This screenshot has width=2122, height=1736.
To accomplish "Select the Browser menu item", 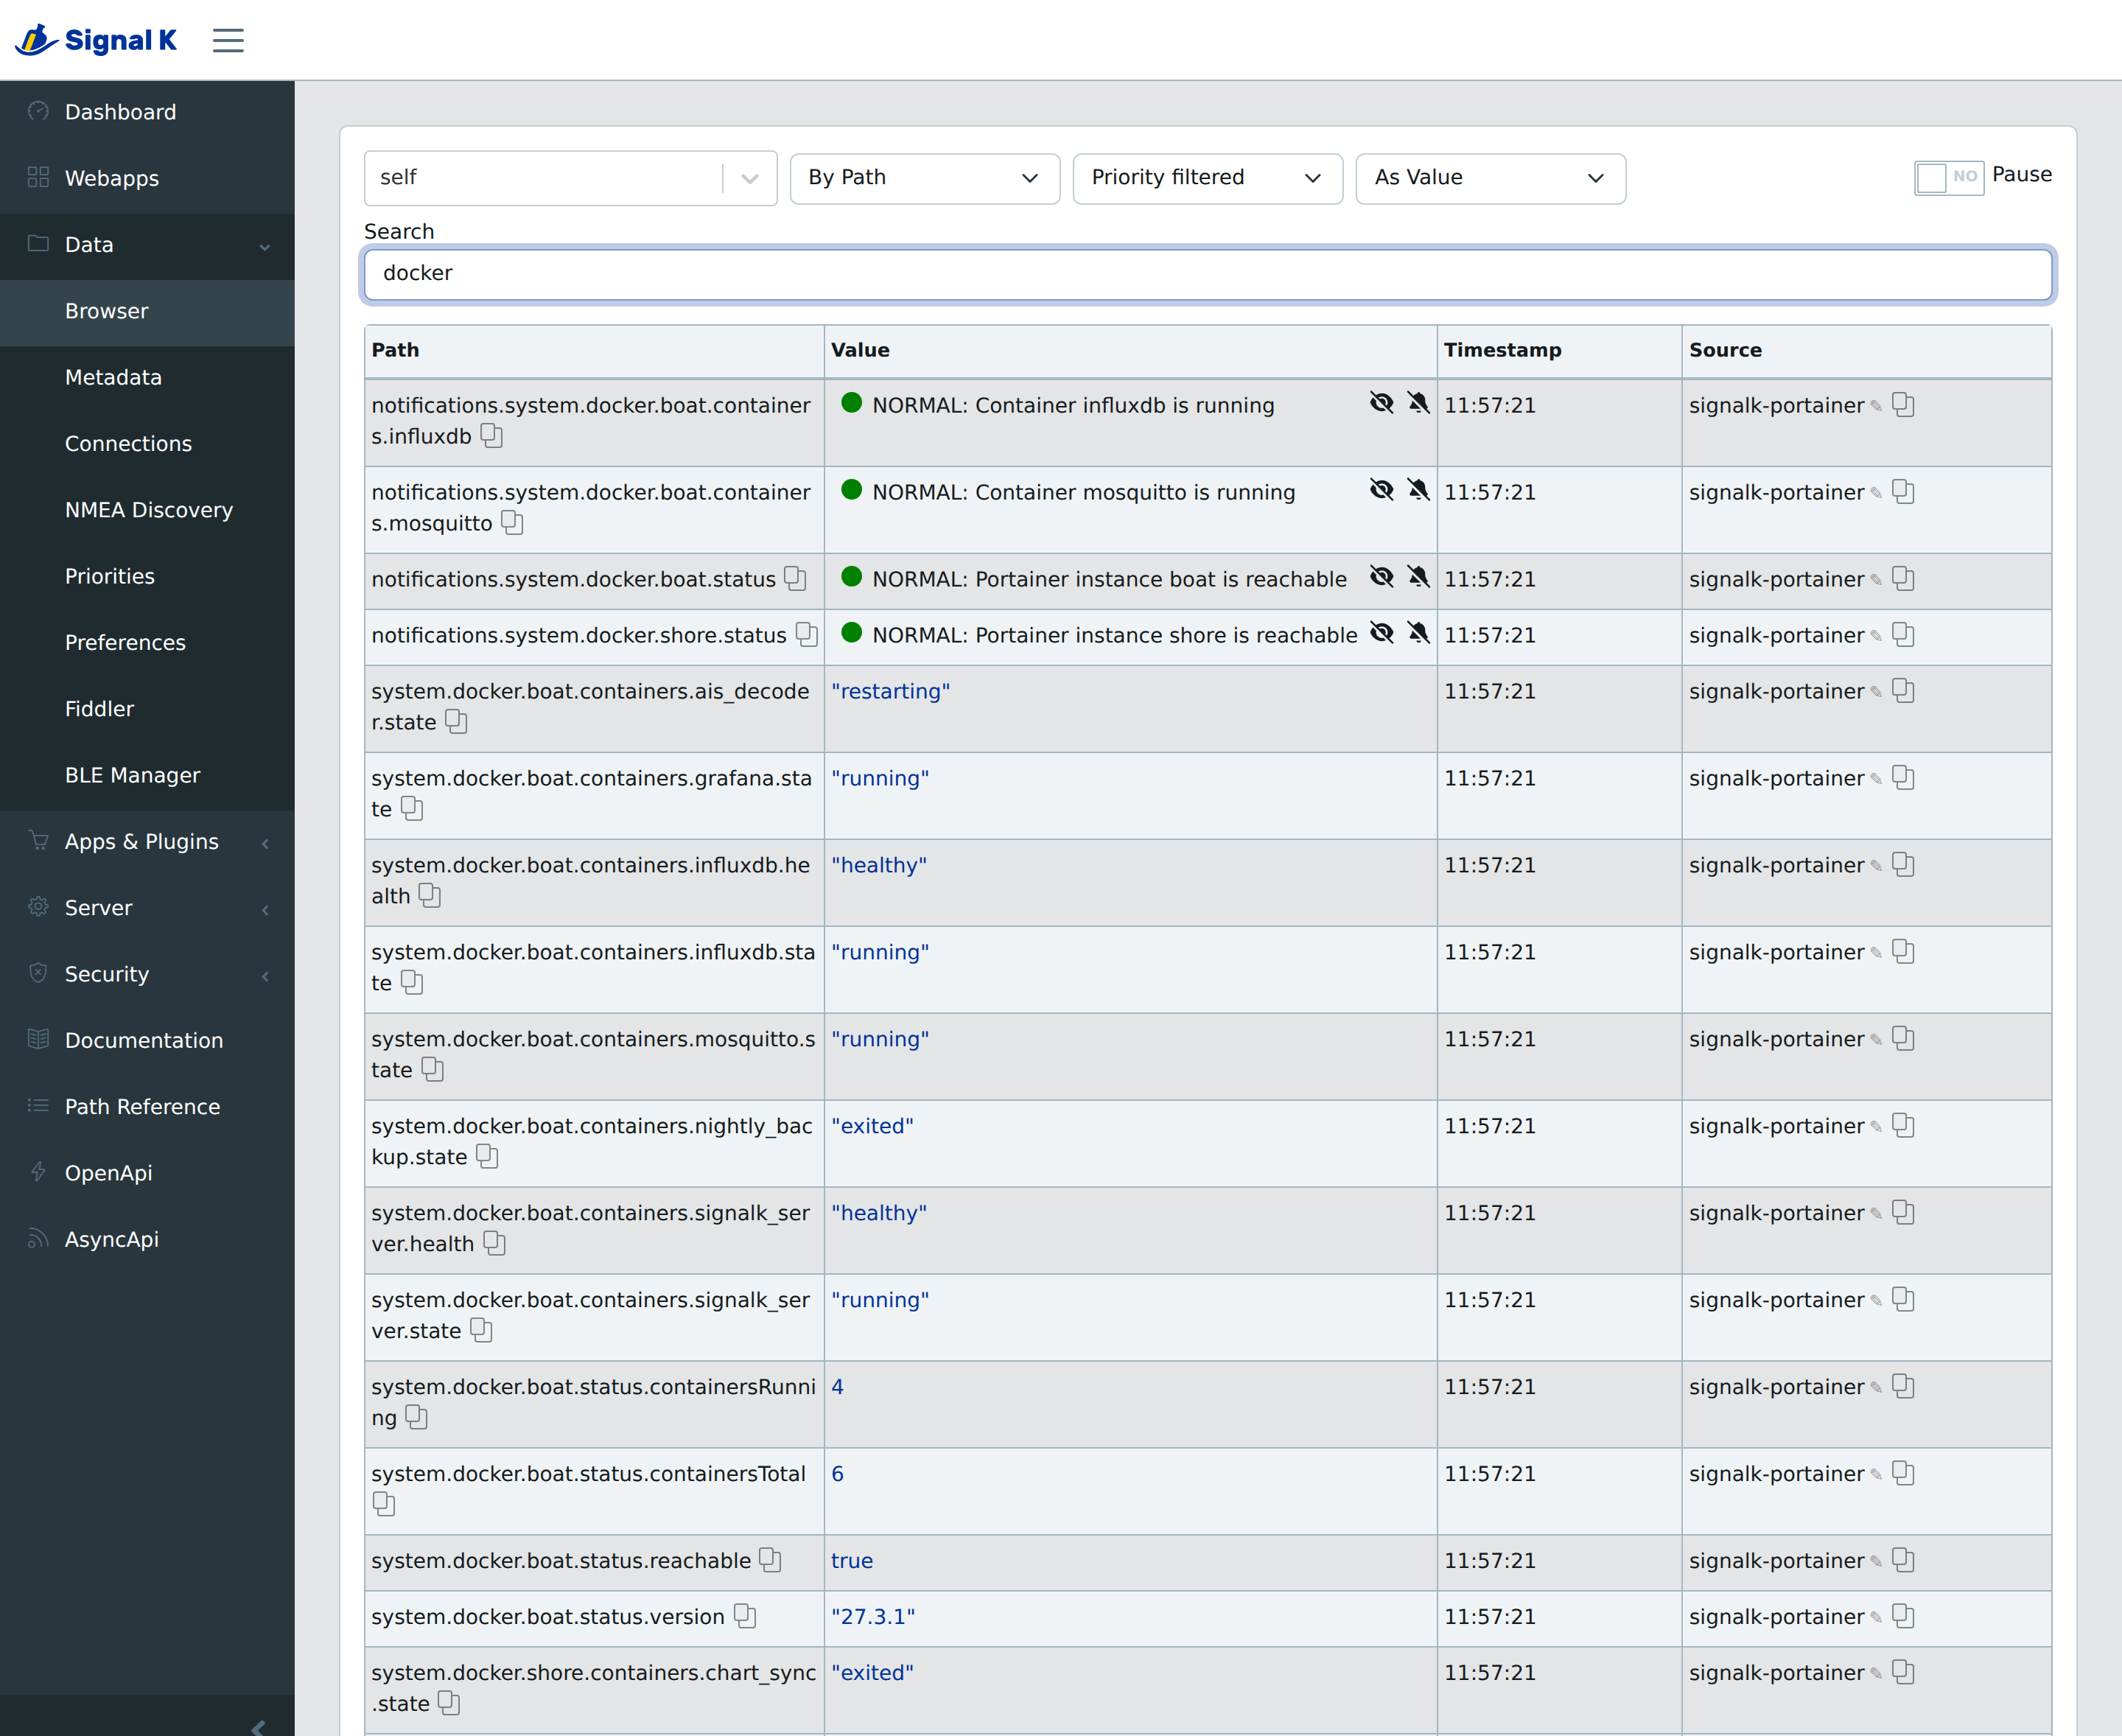I will [x=147, y=311].
